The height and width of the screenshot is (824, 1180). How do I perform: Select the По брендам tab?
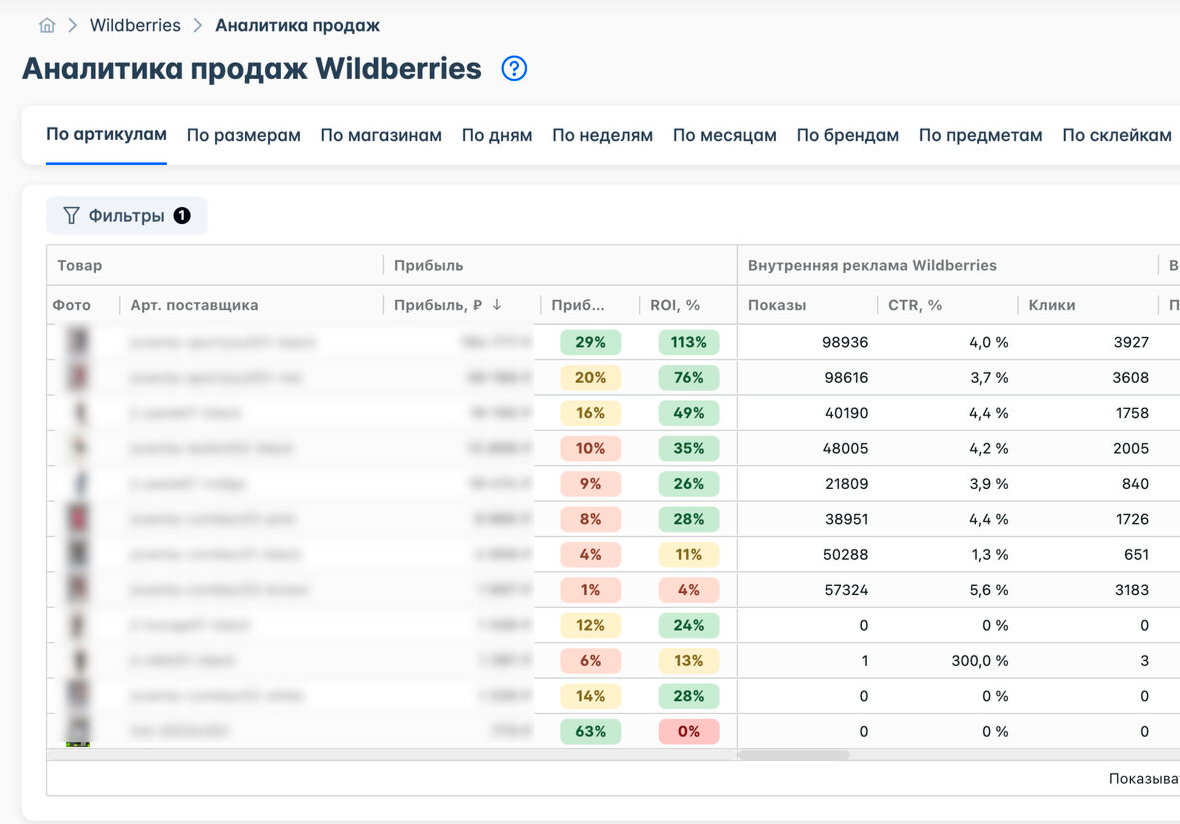coord(847,135)
